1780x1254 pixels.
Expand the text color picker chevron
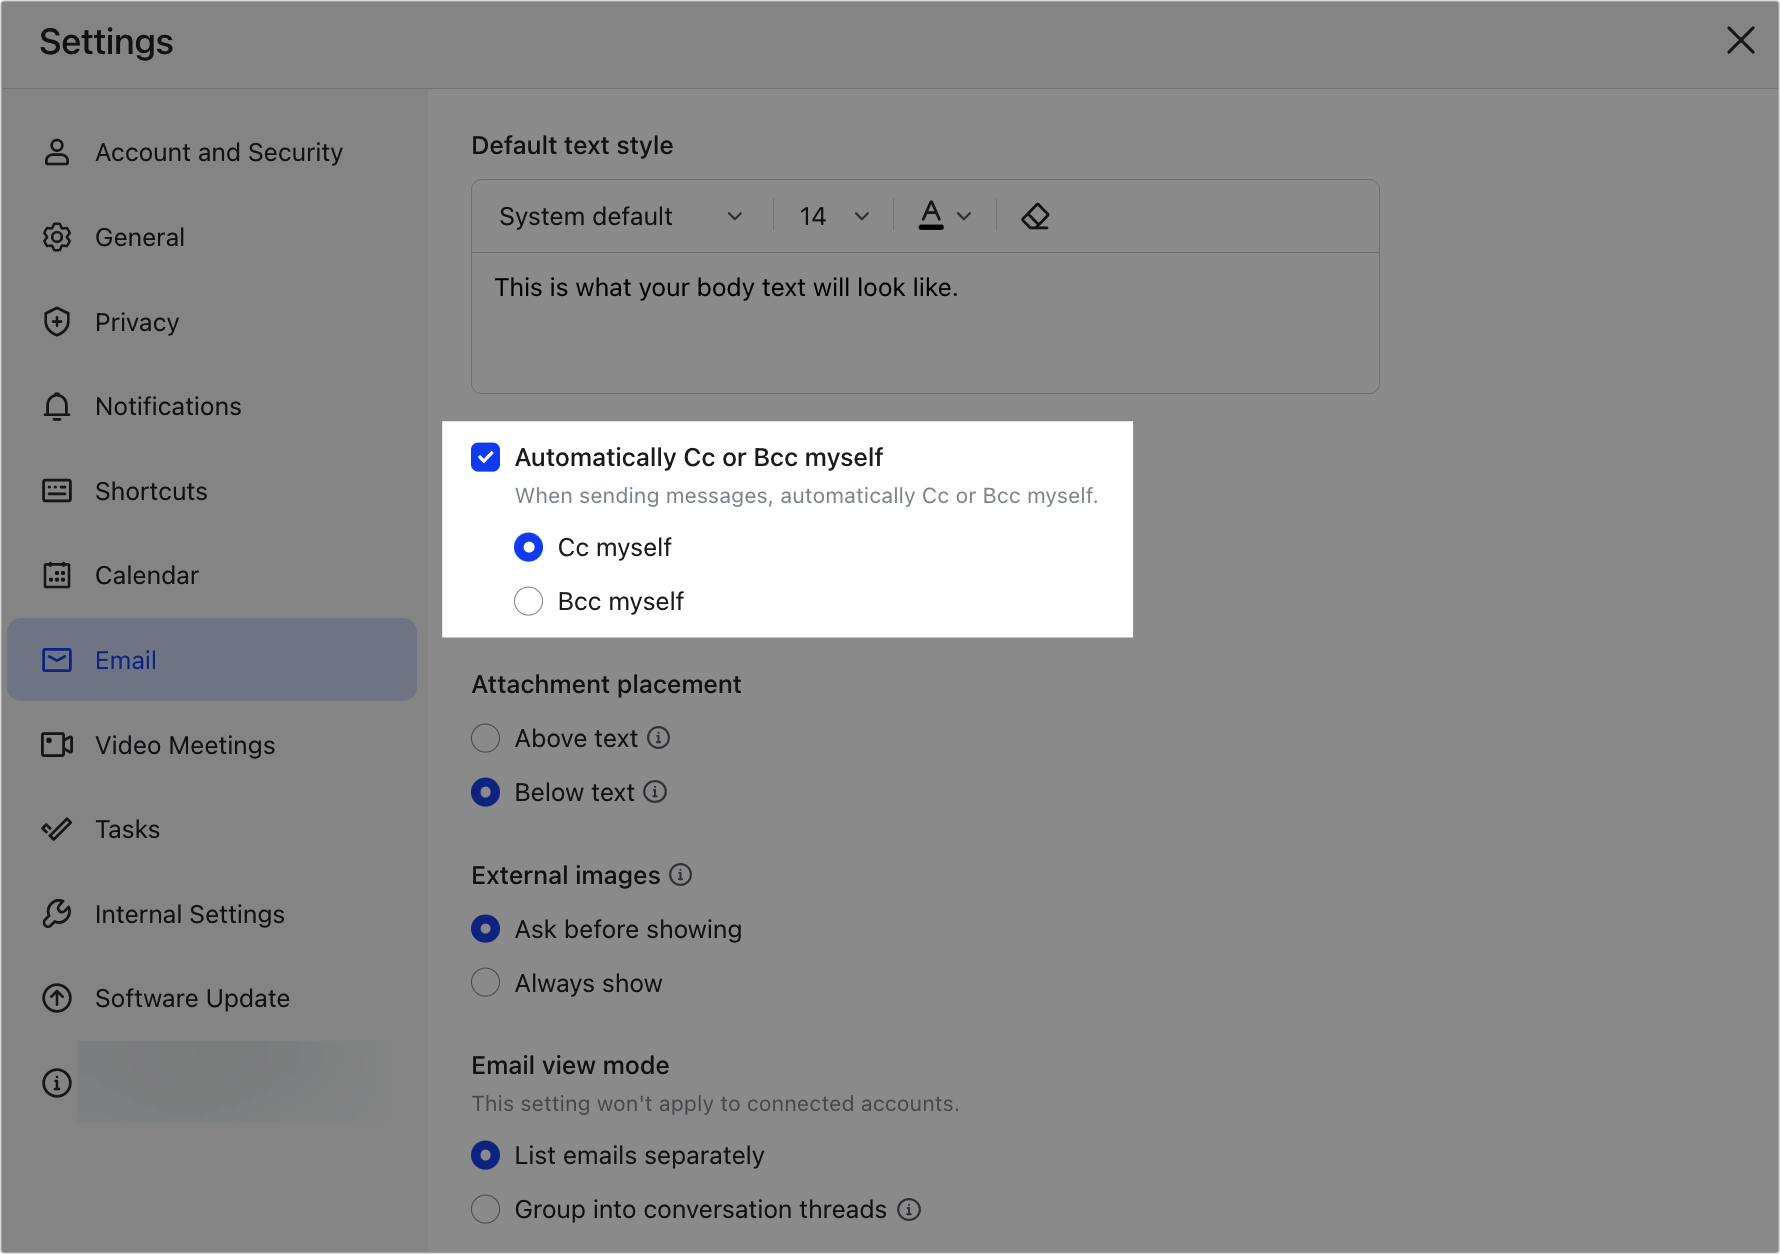[965, 216]
